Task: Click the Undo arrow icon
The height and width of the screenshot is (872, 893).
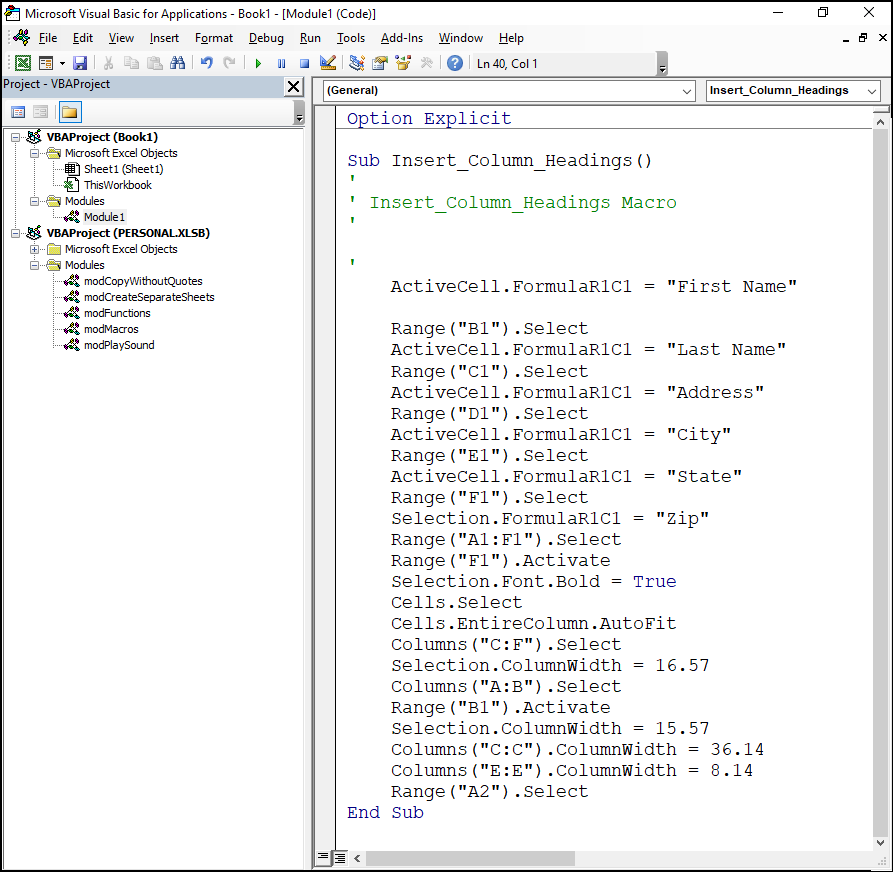Action: [x=207, y=63]
